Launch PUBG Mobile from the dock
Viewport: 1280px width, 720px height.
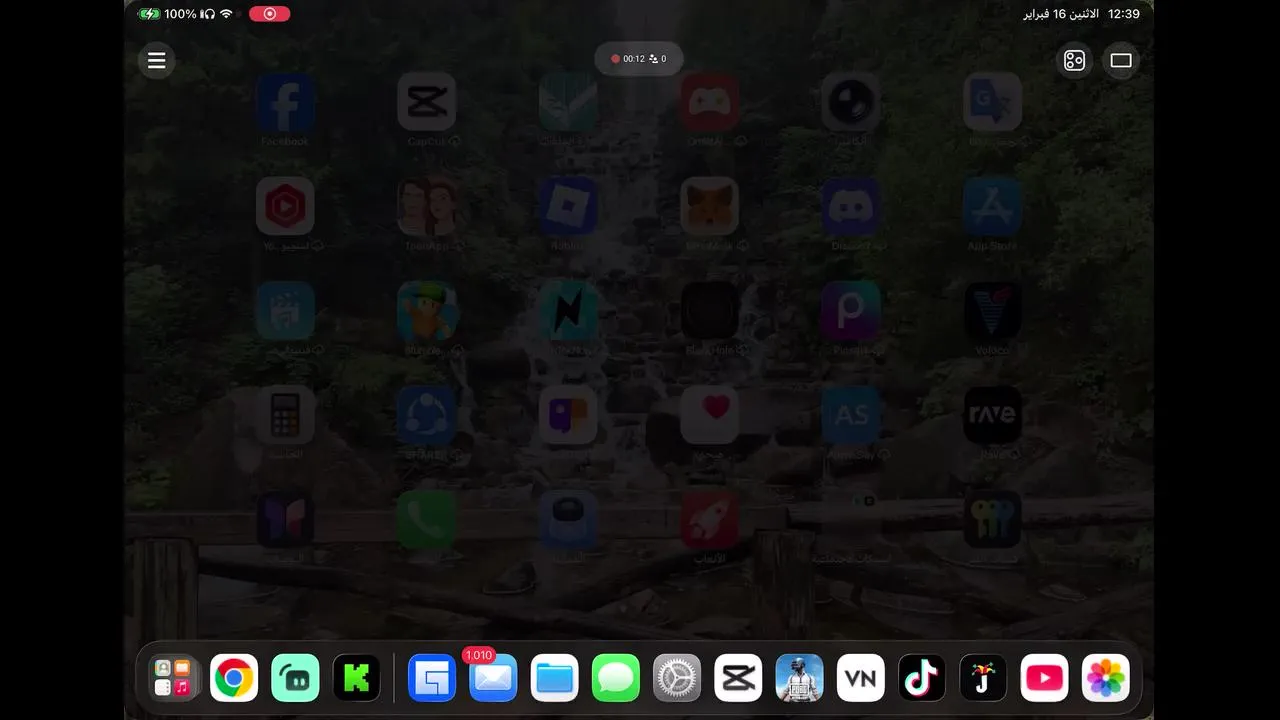click(x=799, y=679)
